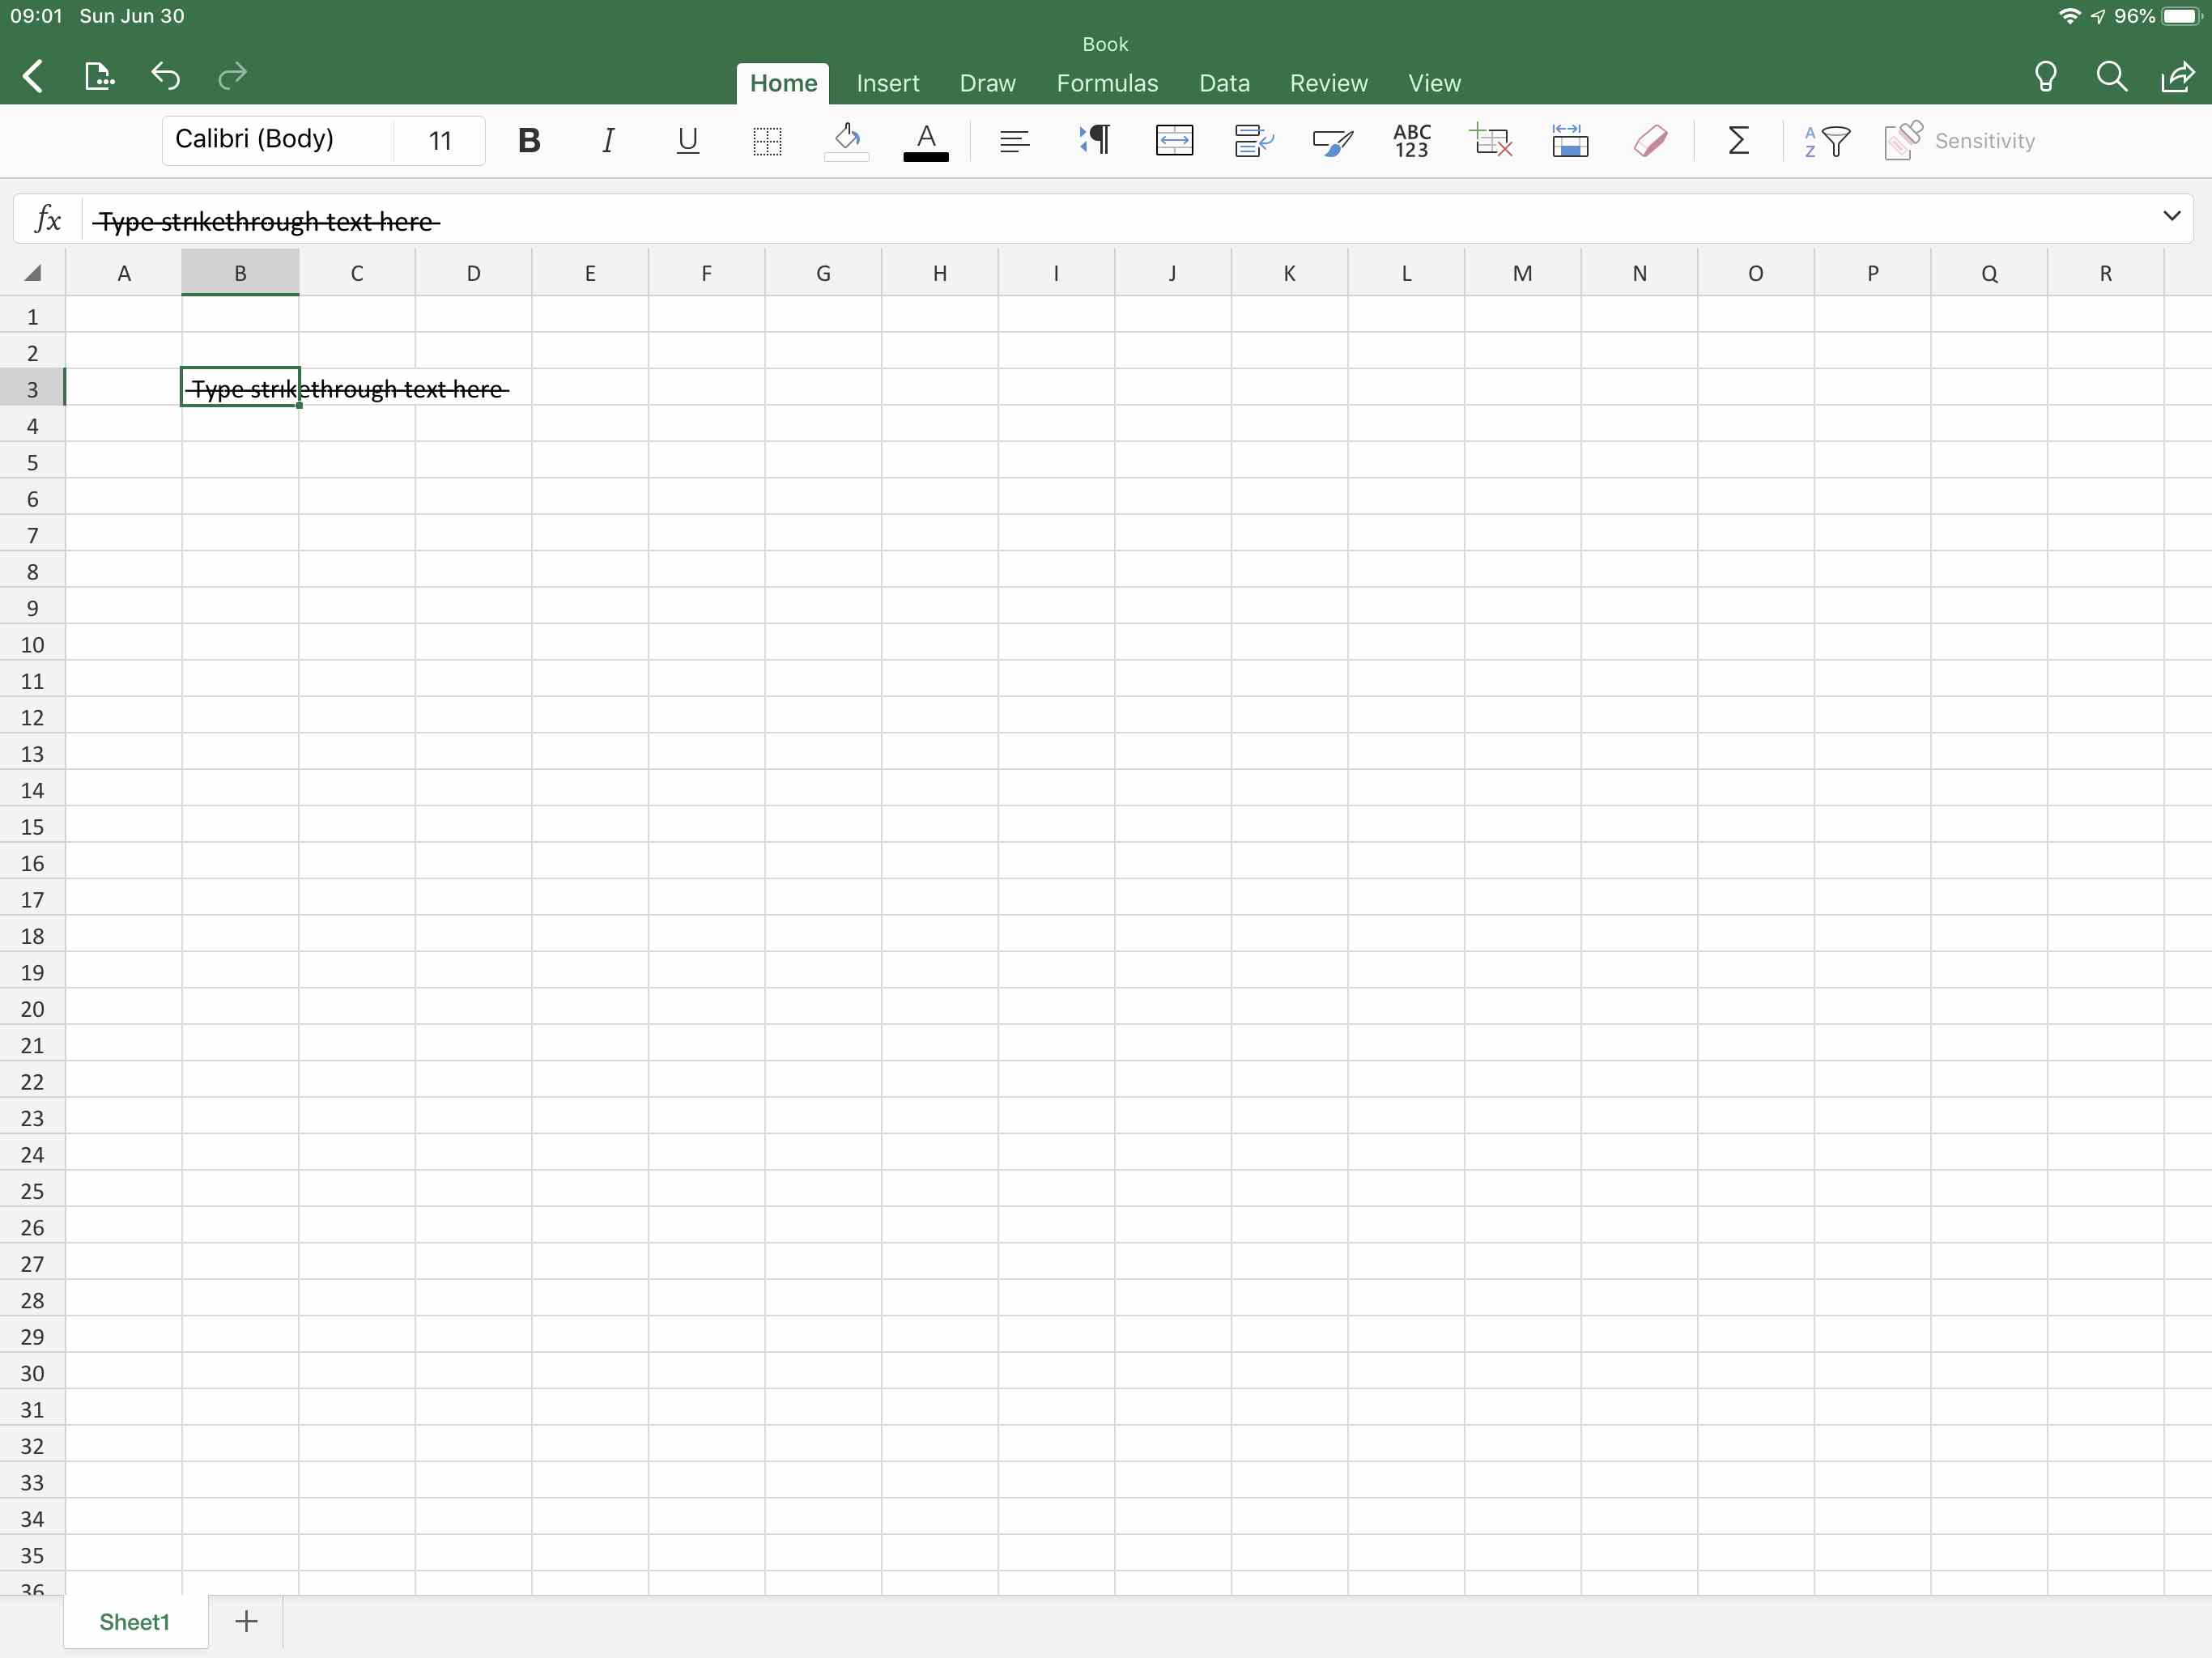
Task: Open the cell borders options
Action: pos(767,141)
